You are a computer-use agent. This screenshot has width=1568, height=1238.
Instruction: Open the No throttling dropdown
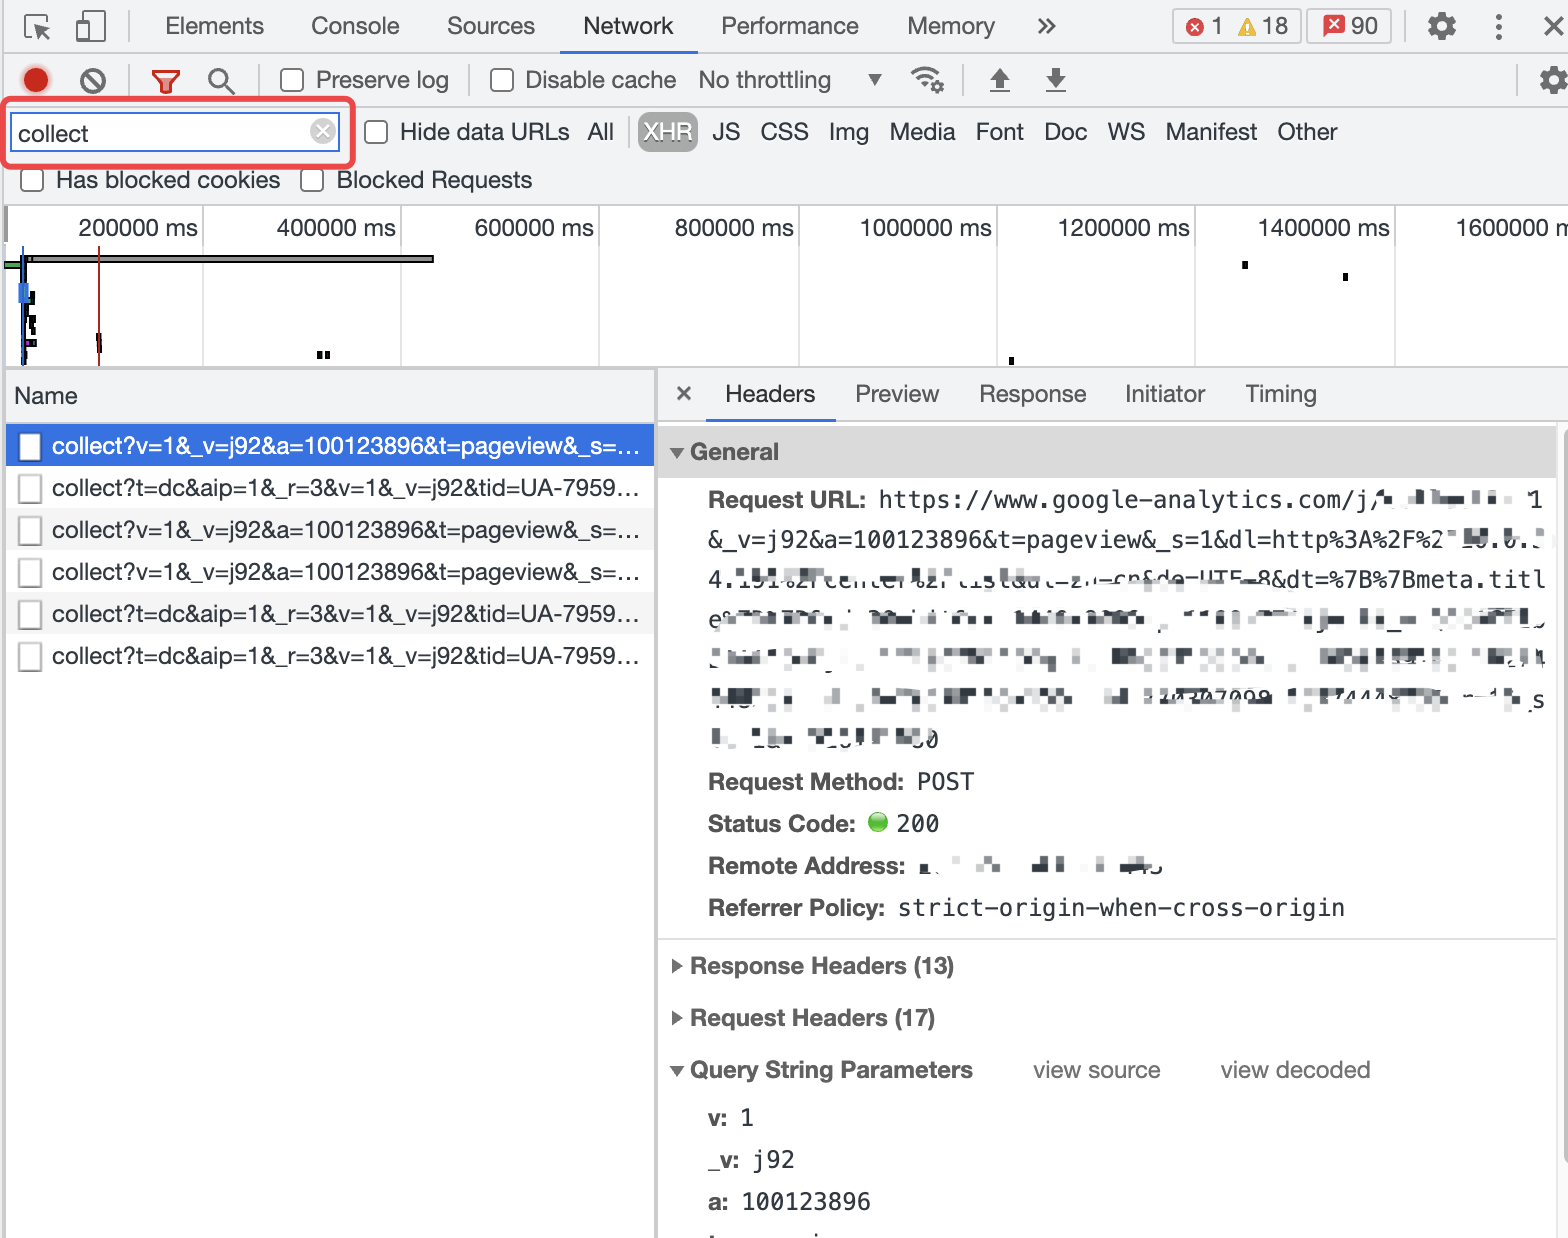tap(790, 80)
